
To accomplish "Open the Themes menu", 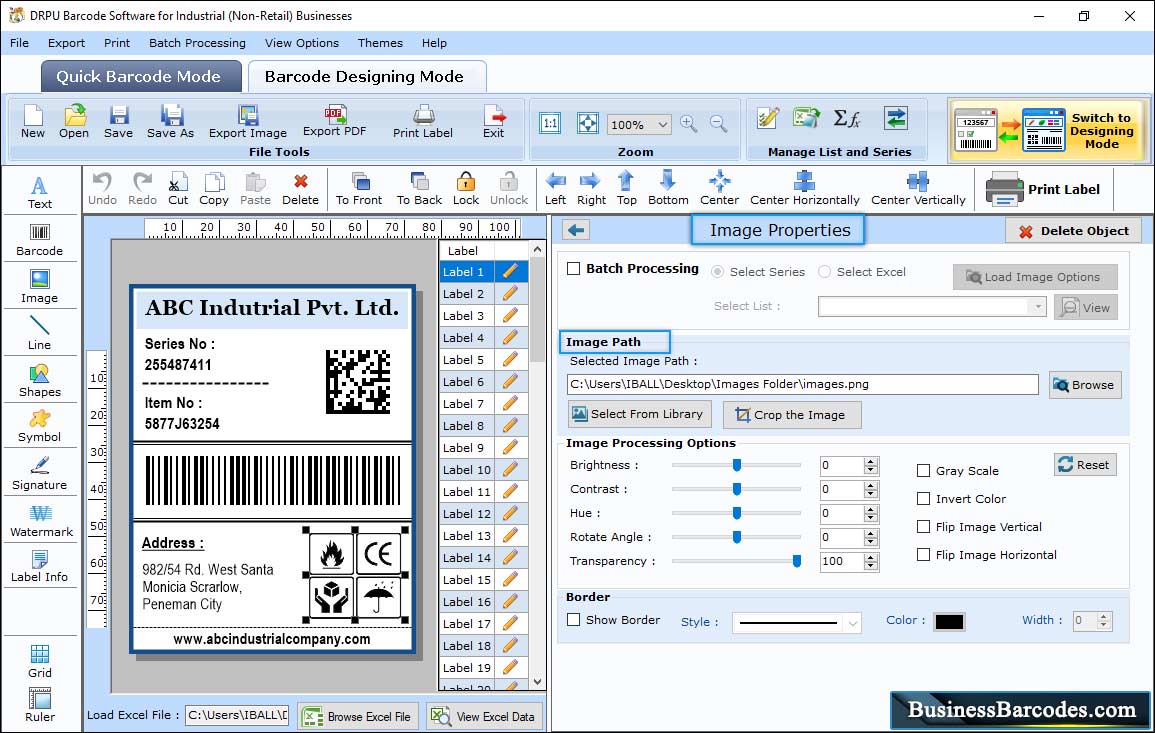I will pyautogui.click(x=380, y=43).
